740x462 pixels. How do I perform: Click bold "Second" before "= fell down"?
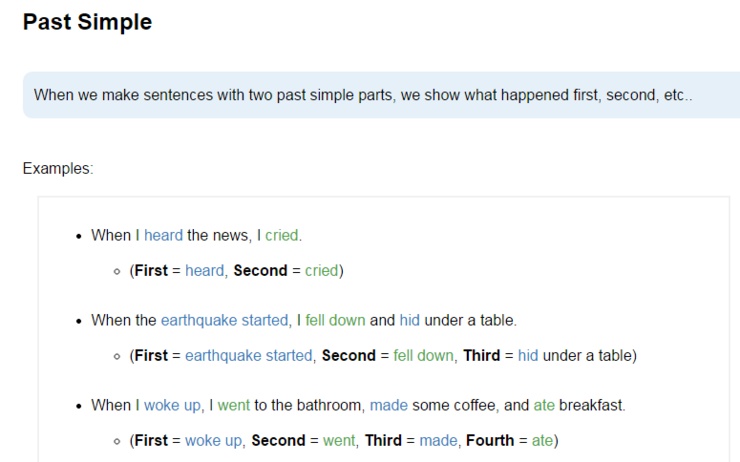coord(349,355)
